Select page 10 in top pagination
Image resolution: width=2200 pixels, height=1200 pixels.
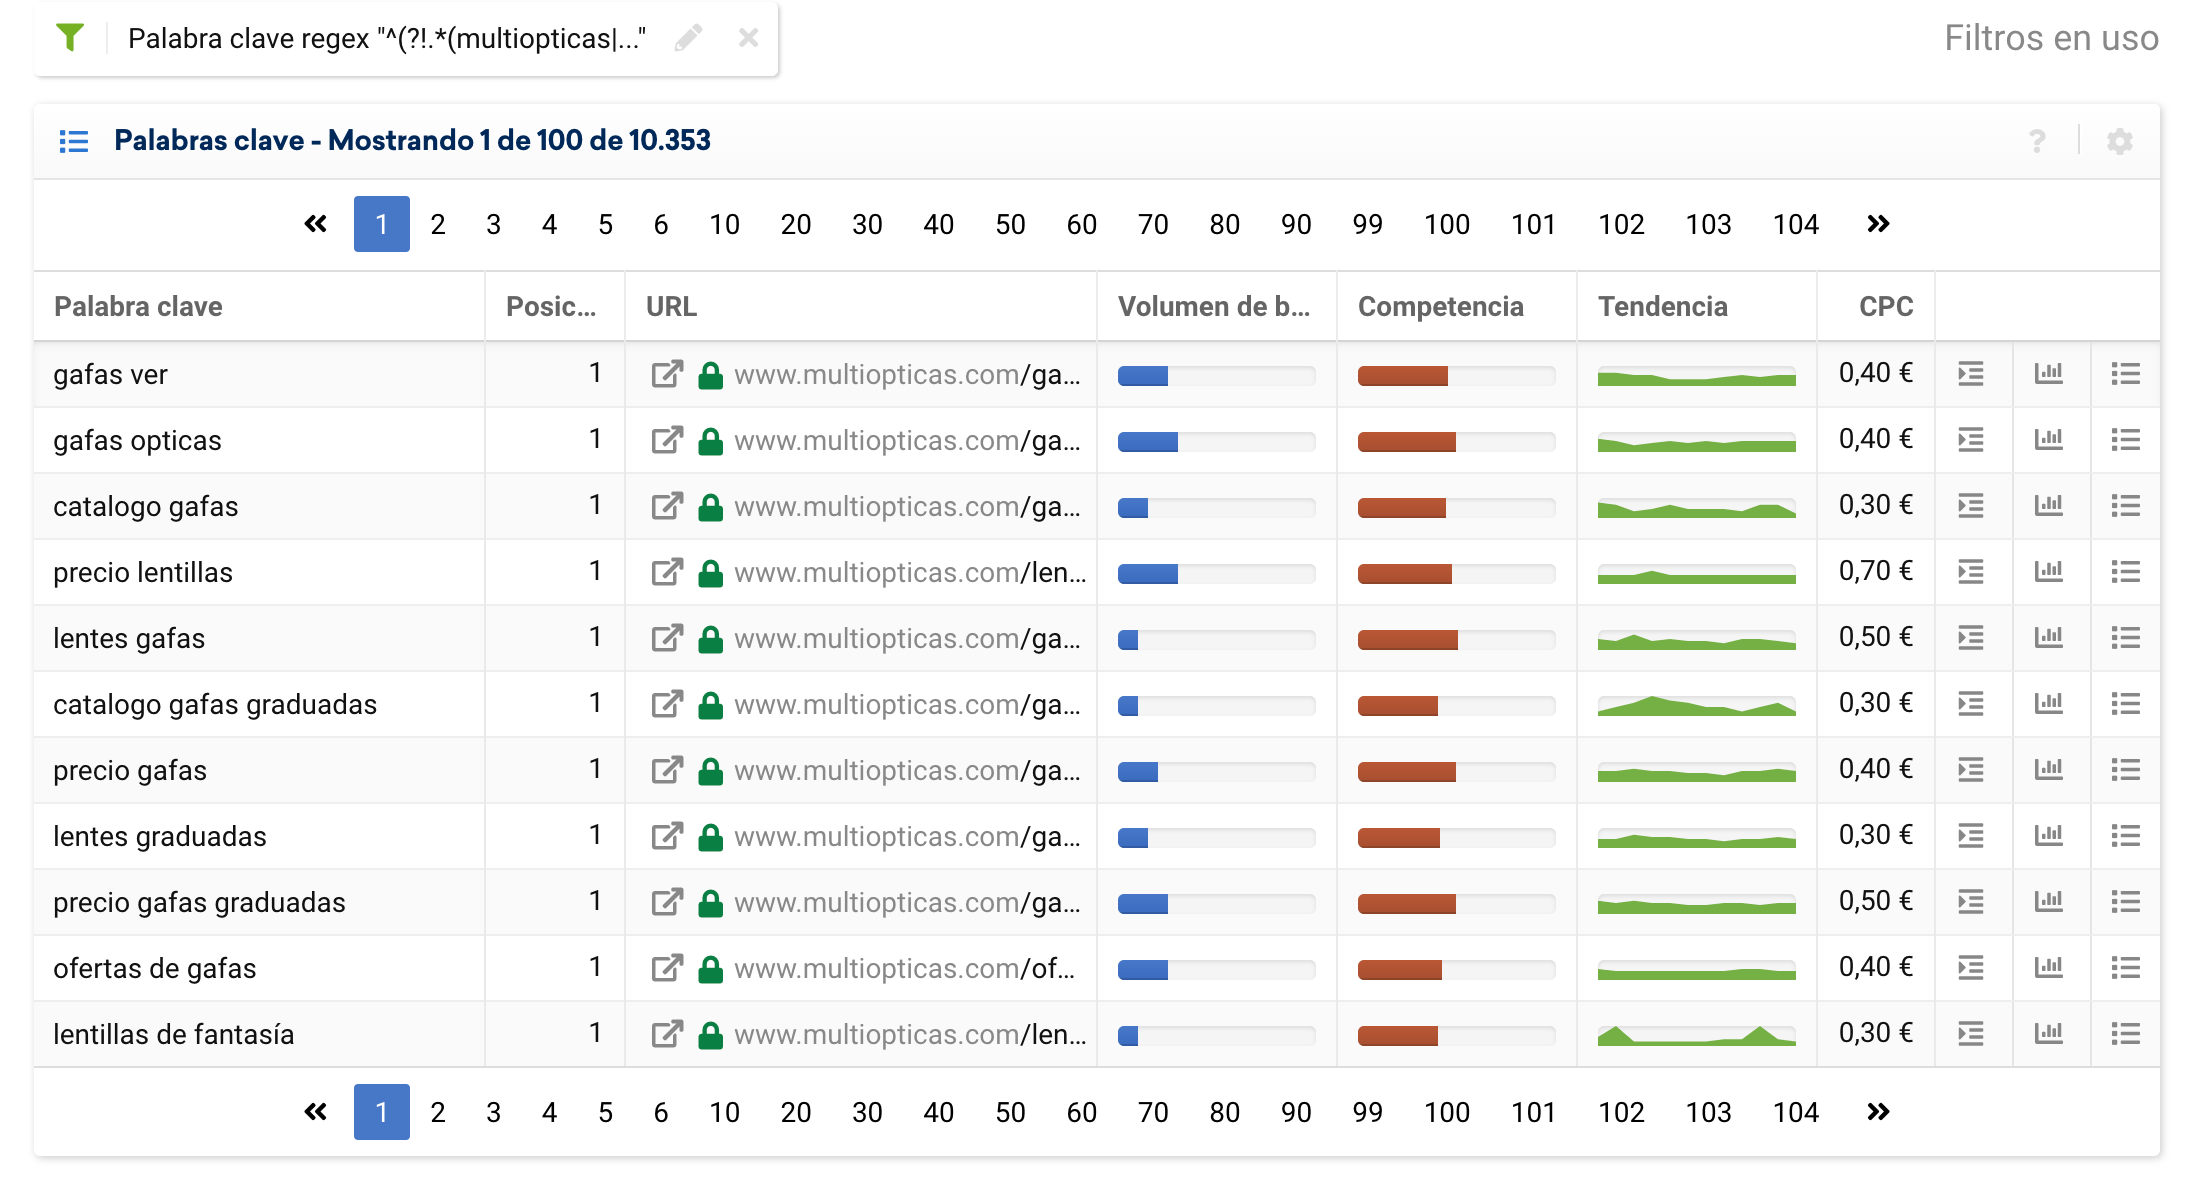724,224
